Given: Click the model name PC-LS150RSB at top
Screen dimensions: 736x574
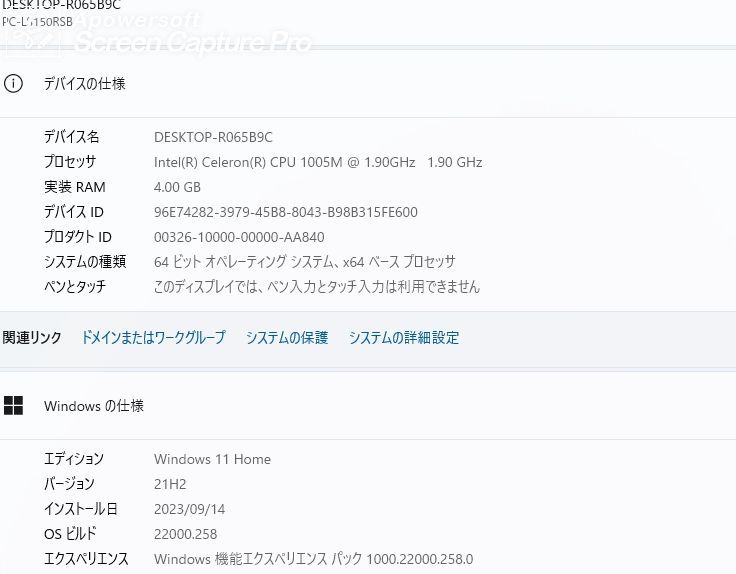Looking at the screenshot, I should click(38, 22).
